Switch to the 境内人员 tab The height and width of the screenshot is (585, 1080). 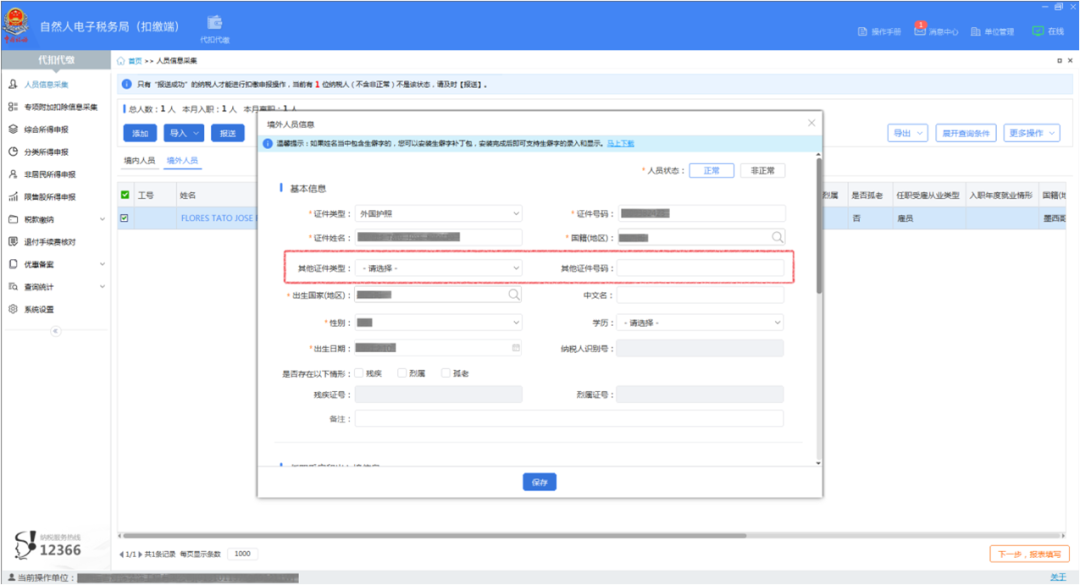pyautogui.click(x=139, y=161)
